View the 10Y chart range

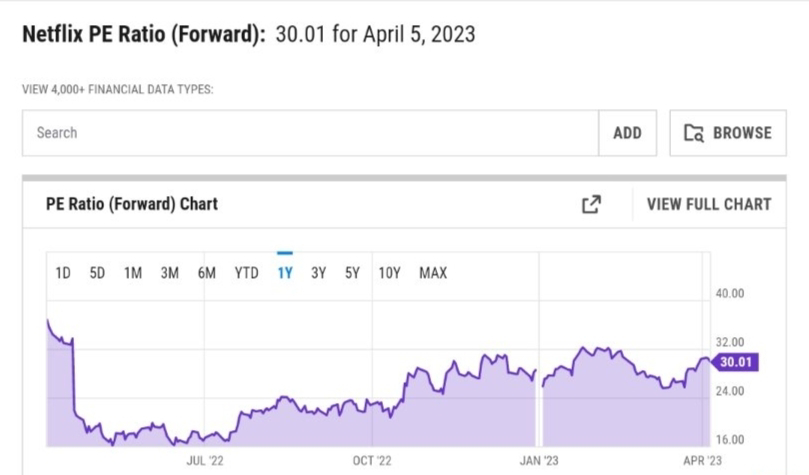pyautogui.click(x=390, y=273)
